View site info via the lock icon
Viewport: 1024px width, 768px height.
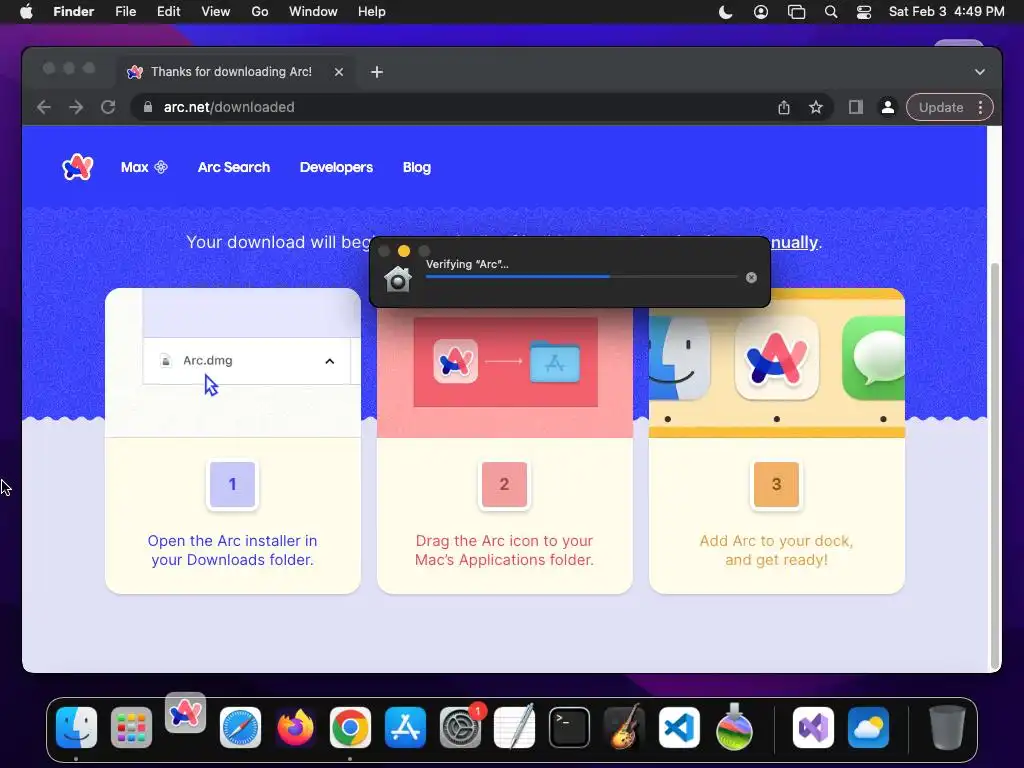[148, 107]
